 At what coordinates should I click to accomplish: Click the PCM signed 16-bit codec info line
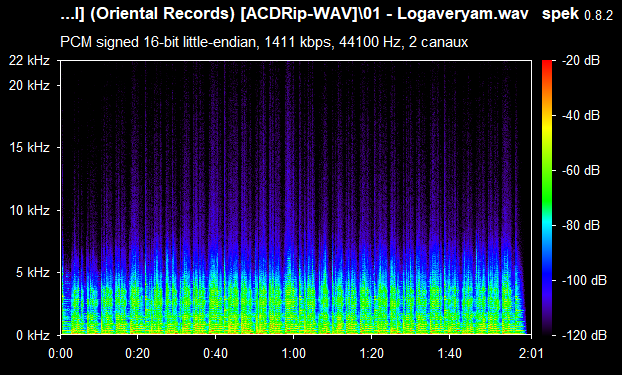[264, 42]
